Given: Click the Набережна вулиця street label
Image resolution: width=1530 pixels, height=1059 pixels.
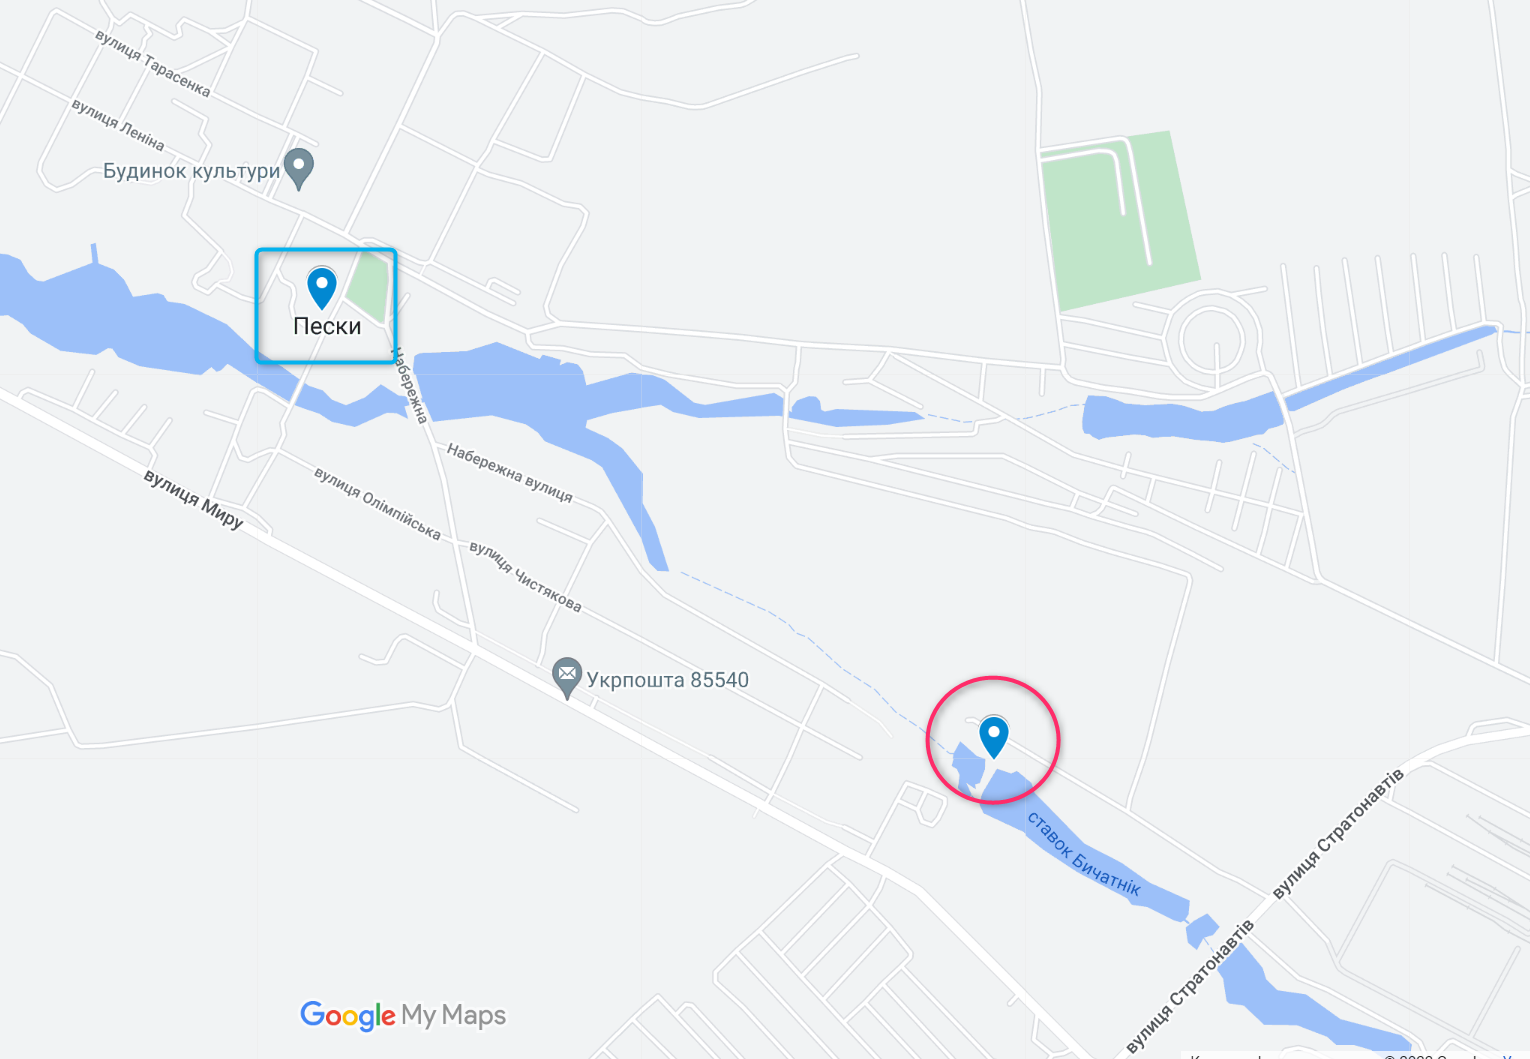Looking at the screenshot, I should click(509, 473).
